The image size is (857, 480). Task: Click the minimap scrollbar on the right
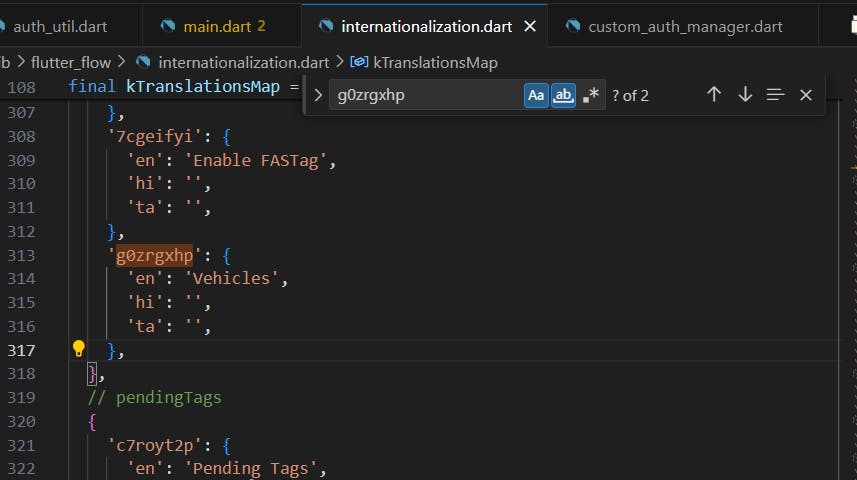850,250
